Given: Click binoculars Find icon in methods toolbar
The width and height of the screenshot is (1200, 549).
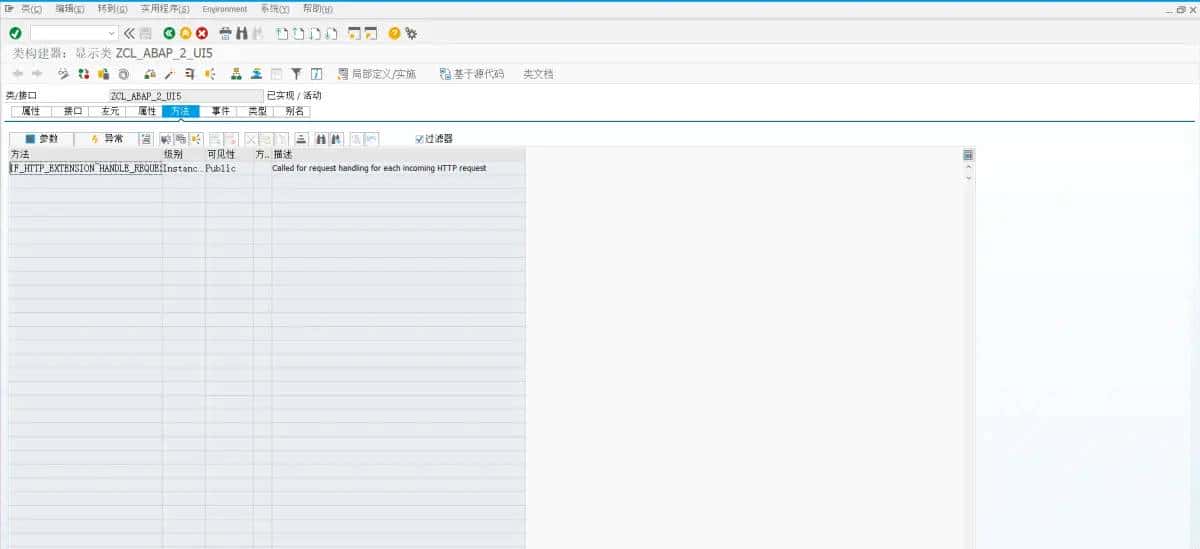Looking at the screenshot, I should pos(321,139).
